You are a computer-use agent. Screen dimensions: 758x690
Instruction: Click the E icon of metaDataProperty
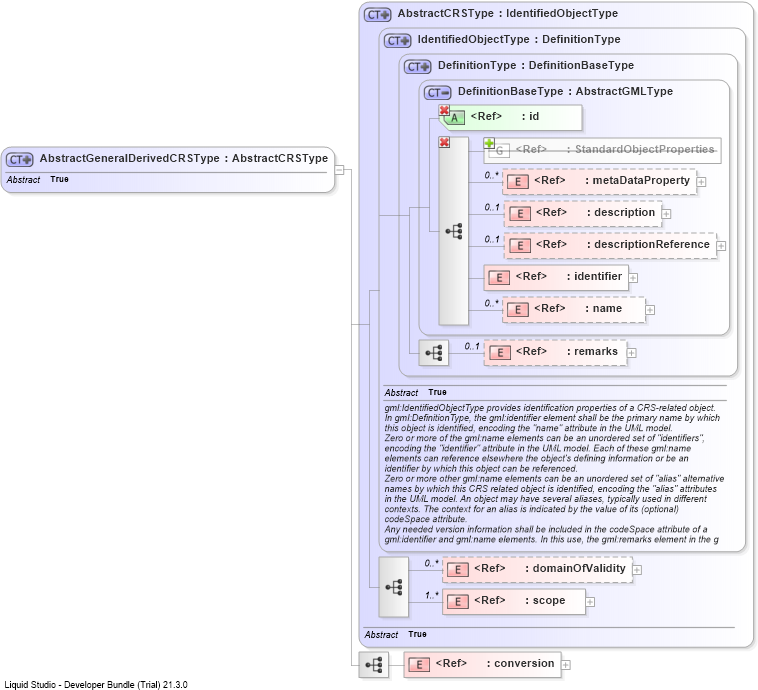[518, 182]
